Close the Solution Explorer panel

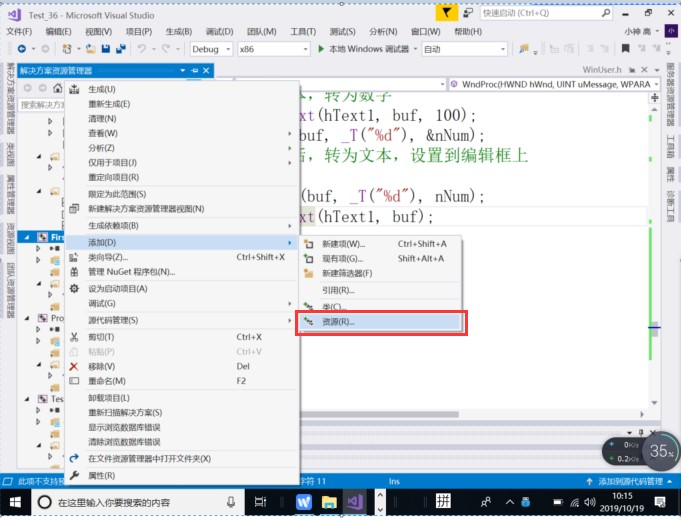click(206, 70)
